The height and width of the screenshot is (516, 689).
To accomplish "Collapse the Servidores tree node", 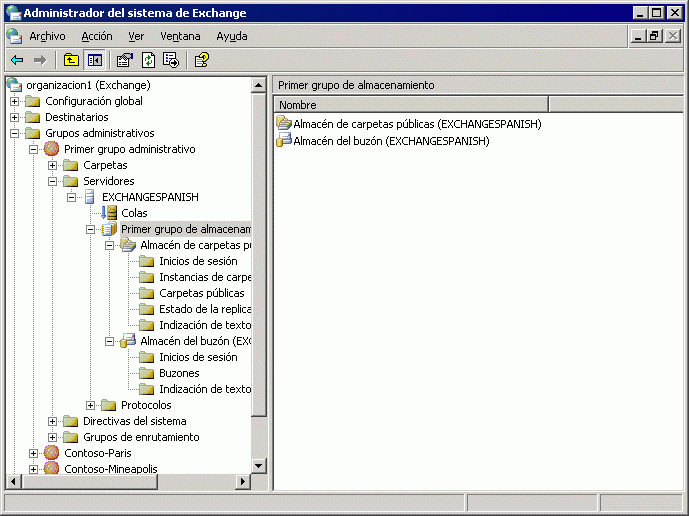I will pos(53,181).
